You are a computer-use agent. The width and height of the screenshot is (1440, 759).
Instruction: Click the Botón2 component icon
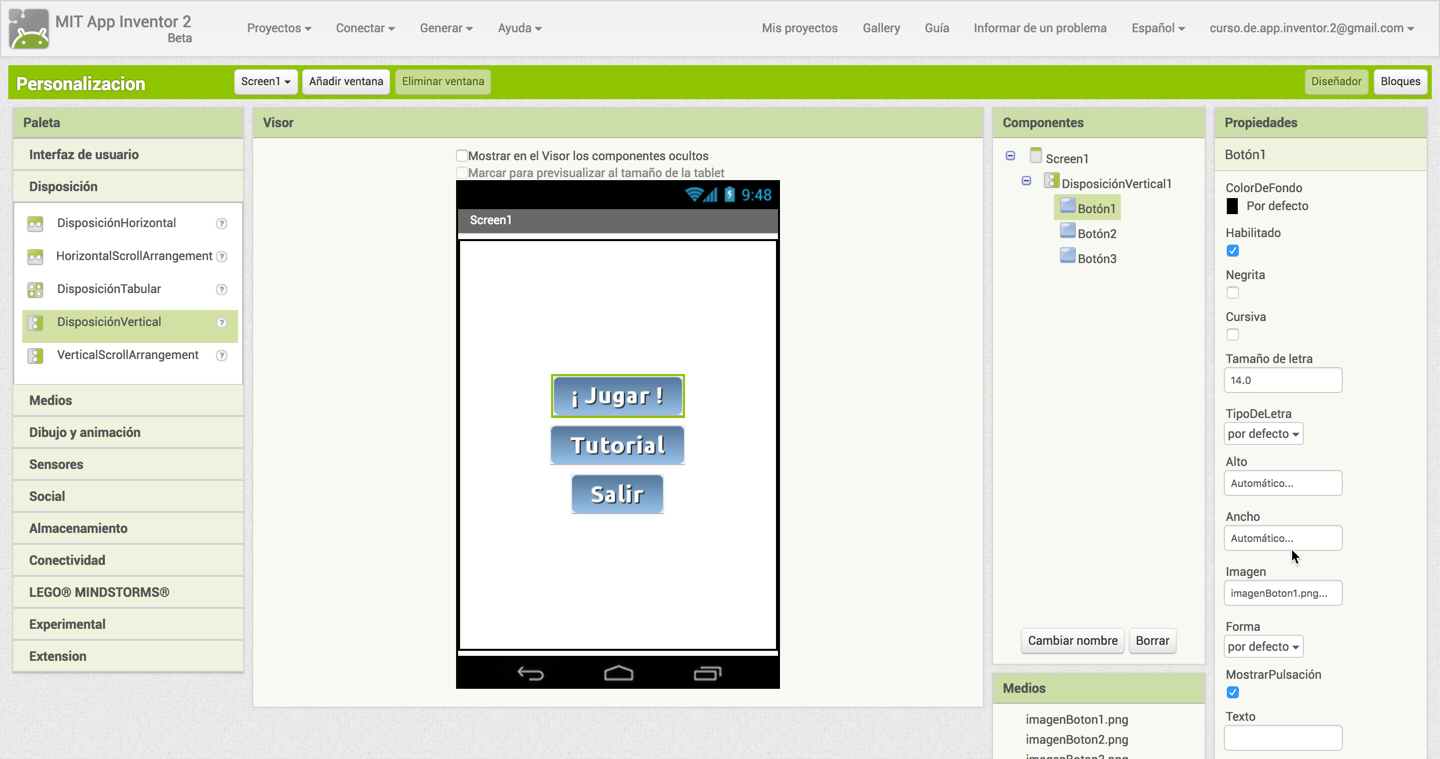[x=1067, y=231]
